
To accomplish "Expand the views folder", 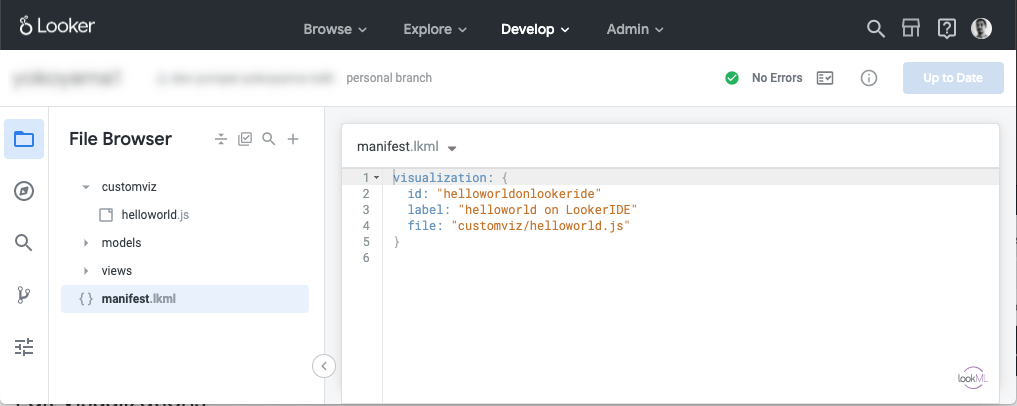I will (x=86, y=270).
